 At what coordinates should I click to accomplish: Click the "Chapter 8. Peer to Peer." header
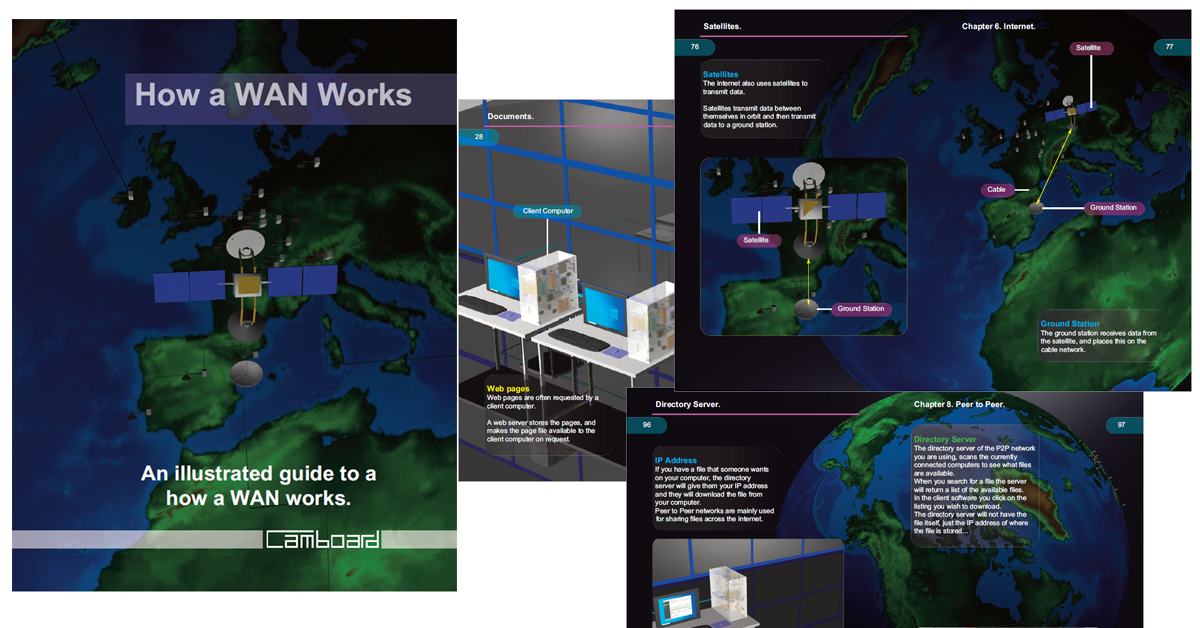pos(959,405)
